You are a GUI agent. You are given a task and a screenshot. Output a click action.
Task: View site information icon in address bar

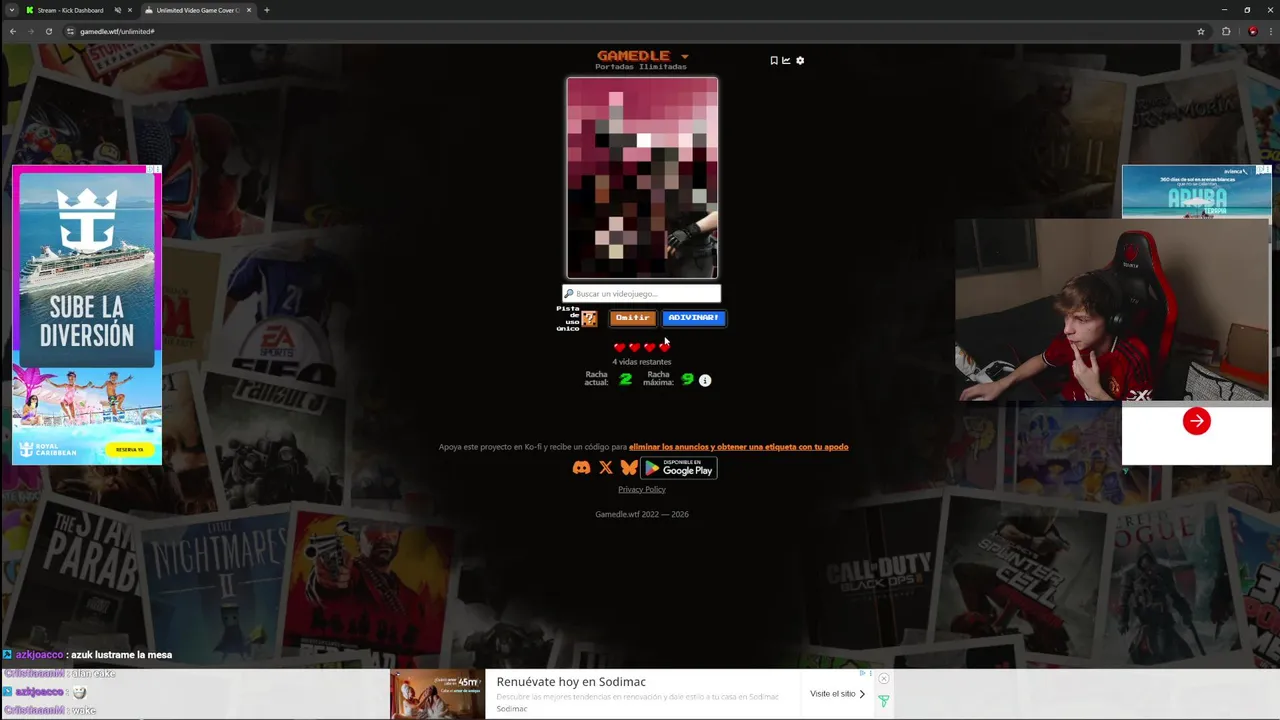pos(70,31)
